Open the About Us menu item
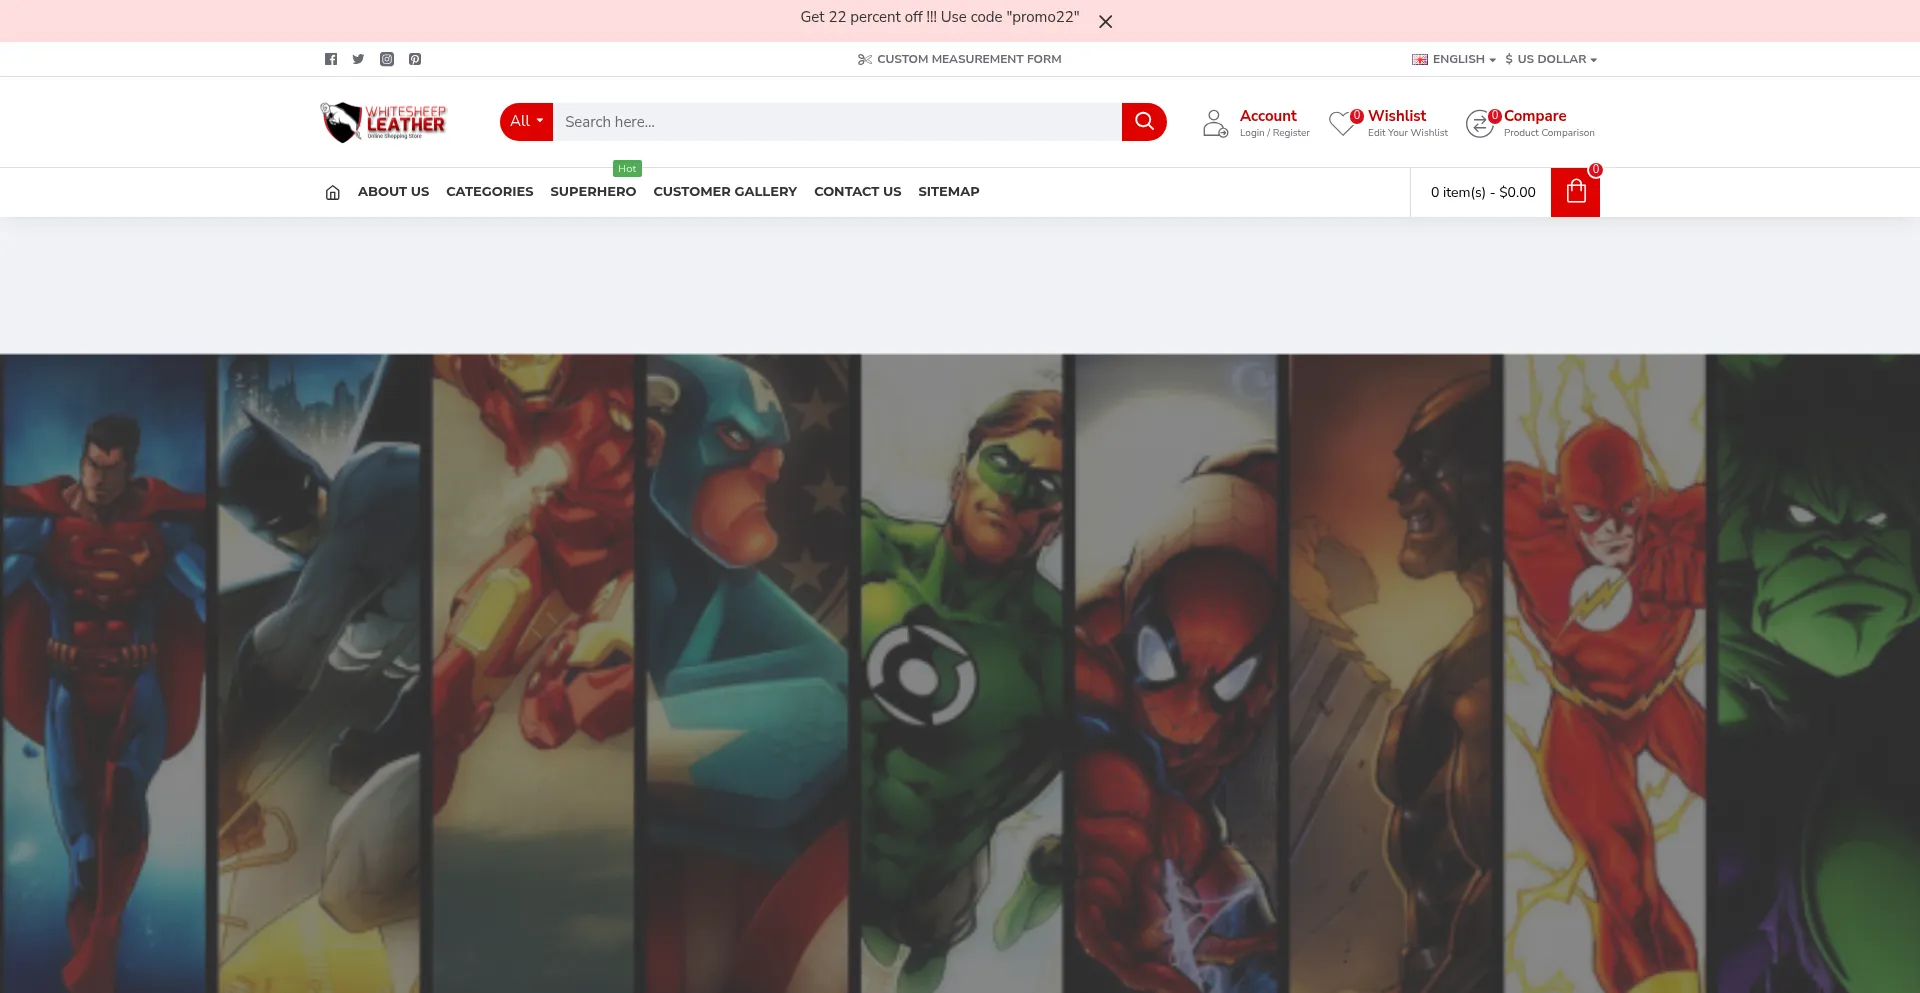1920x993 pixels. point(393,192)
